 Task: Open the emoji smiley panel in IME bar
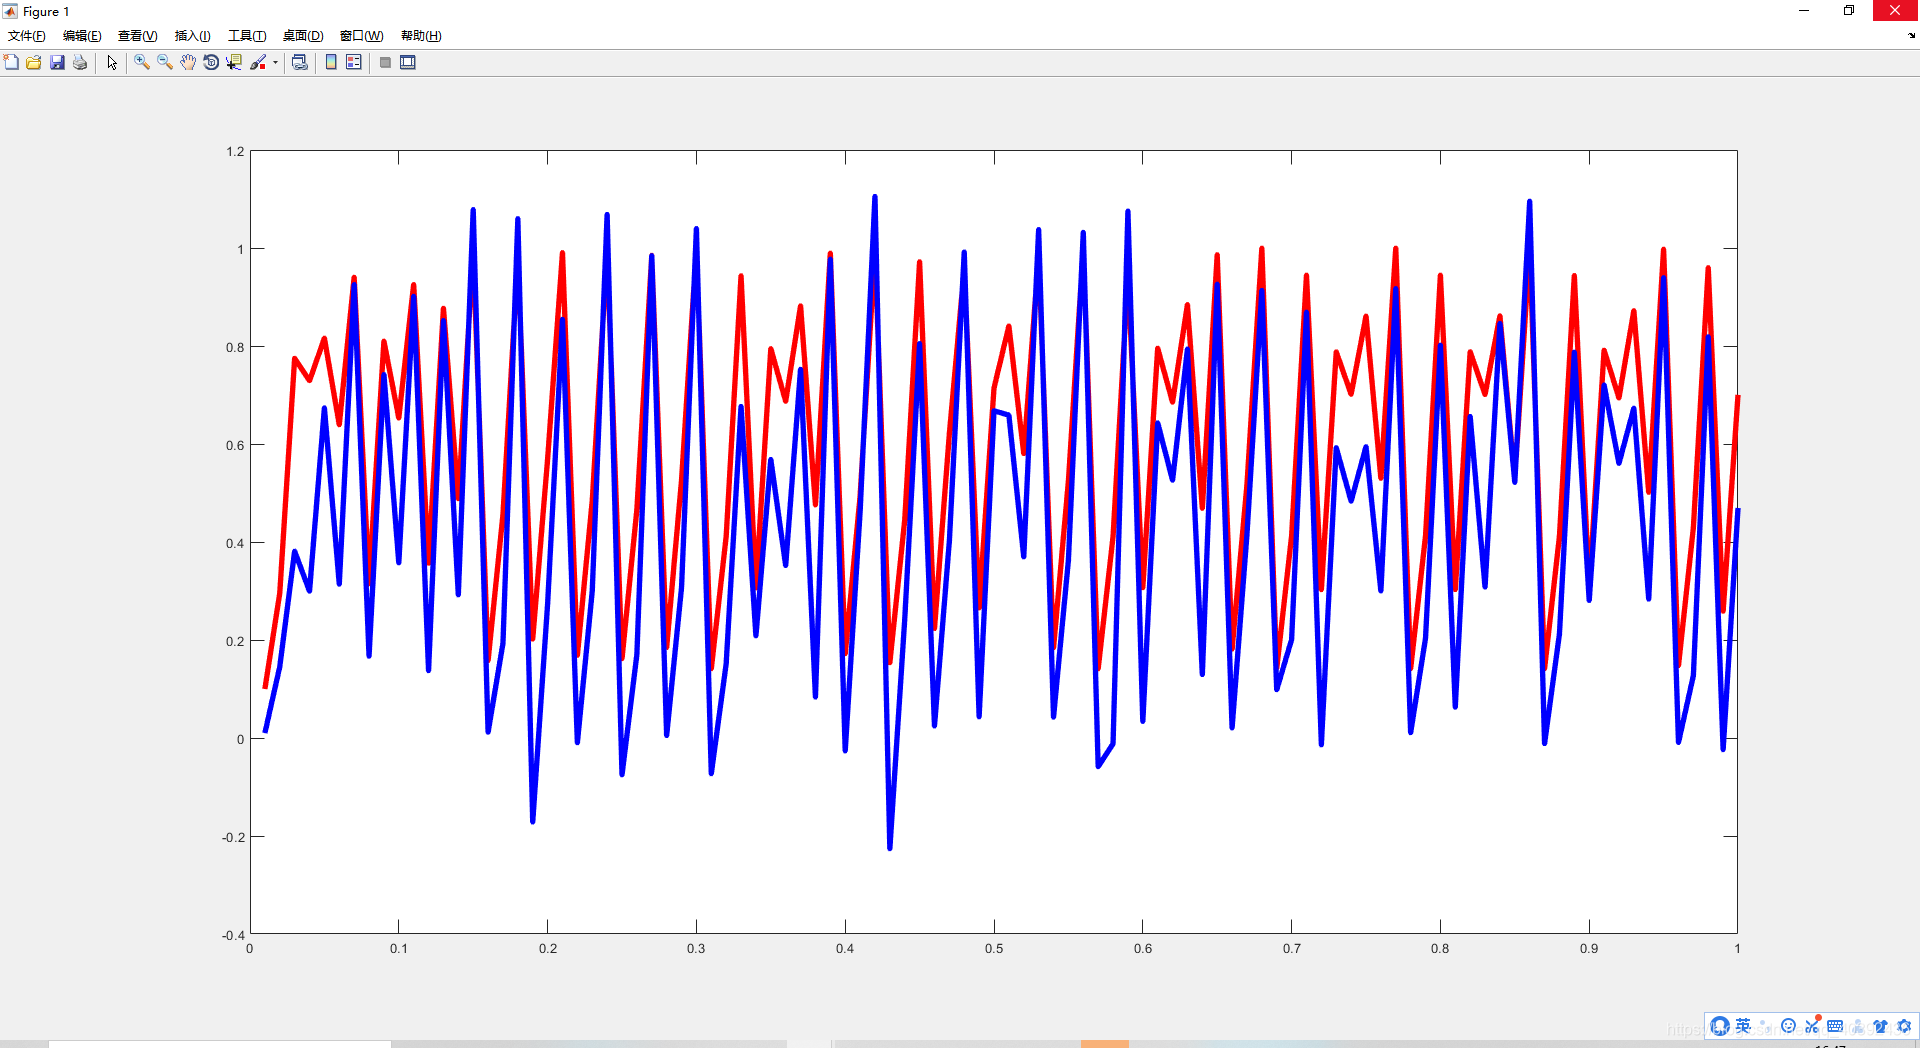(x=1789, y=1026)
